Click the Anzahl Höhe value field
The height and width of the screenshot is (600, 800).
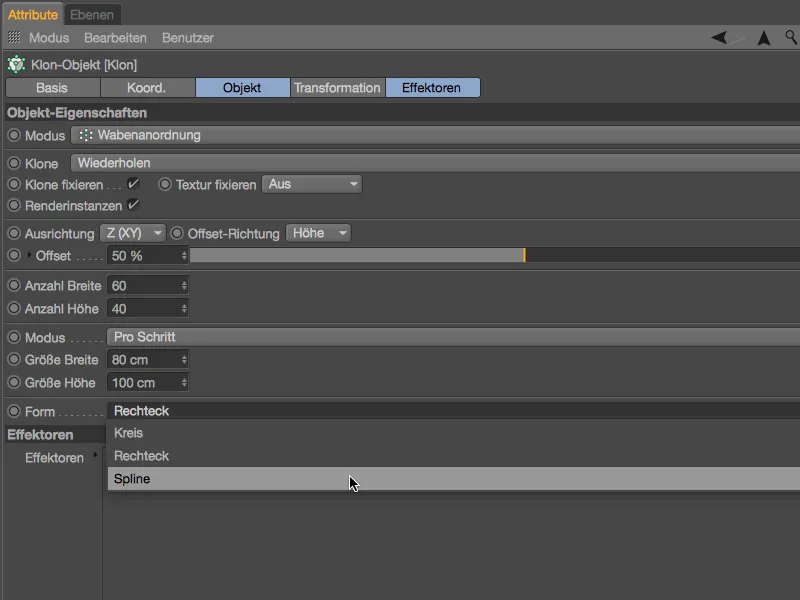pyautogui.click(x=147, y=309)
